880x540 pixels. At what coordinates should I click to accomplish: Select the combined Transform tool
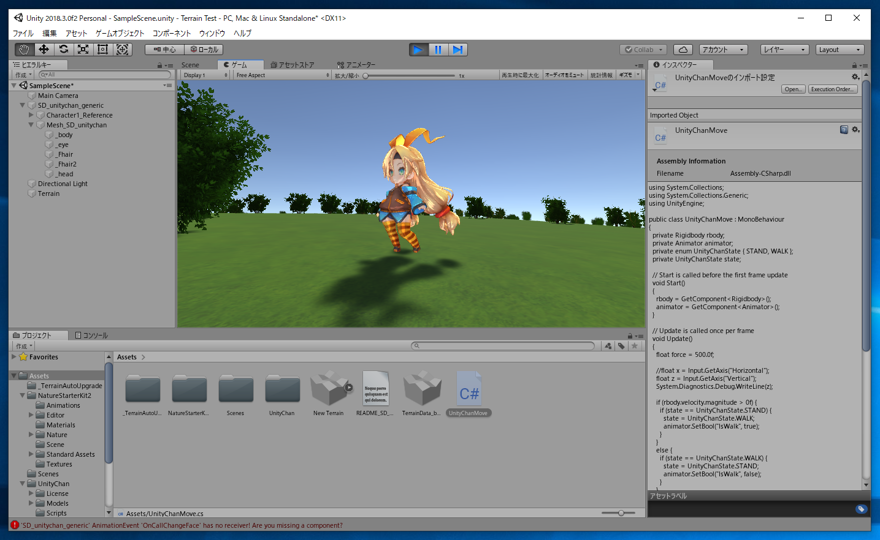pos(122,49)
